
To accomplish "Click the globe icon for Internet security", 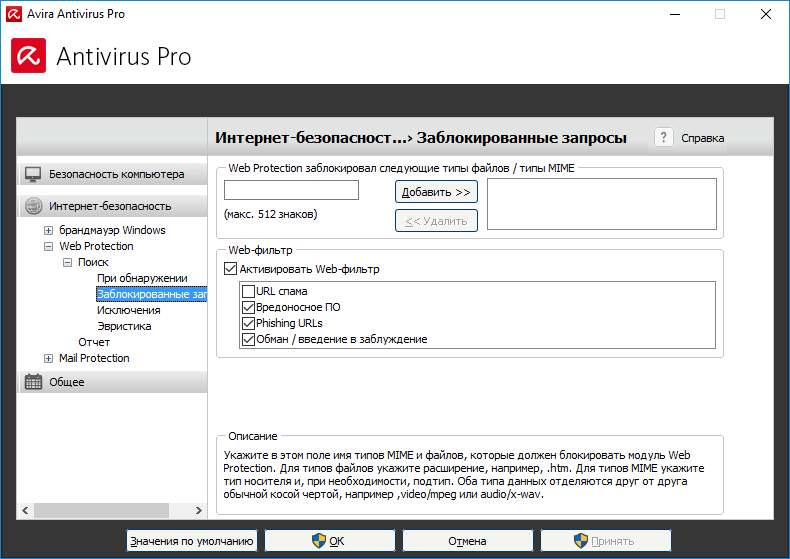I will click(34, 206).
